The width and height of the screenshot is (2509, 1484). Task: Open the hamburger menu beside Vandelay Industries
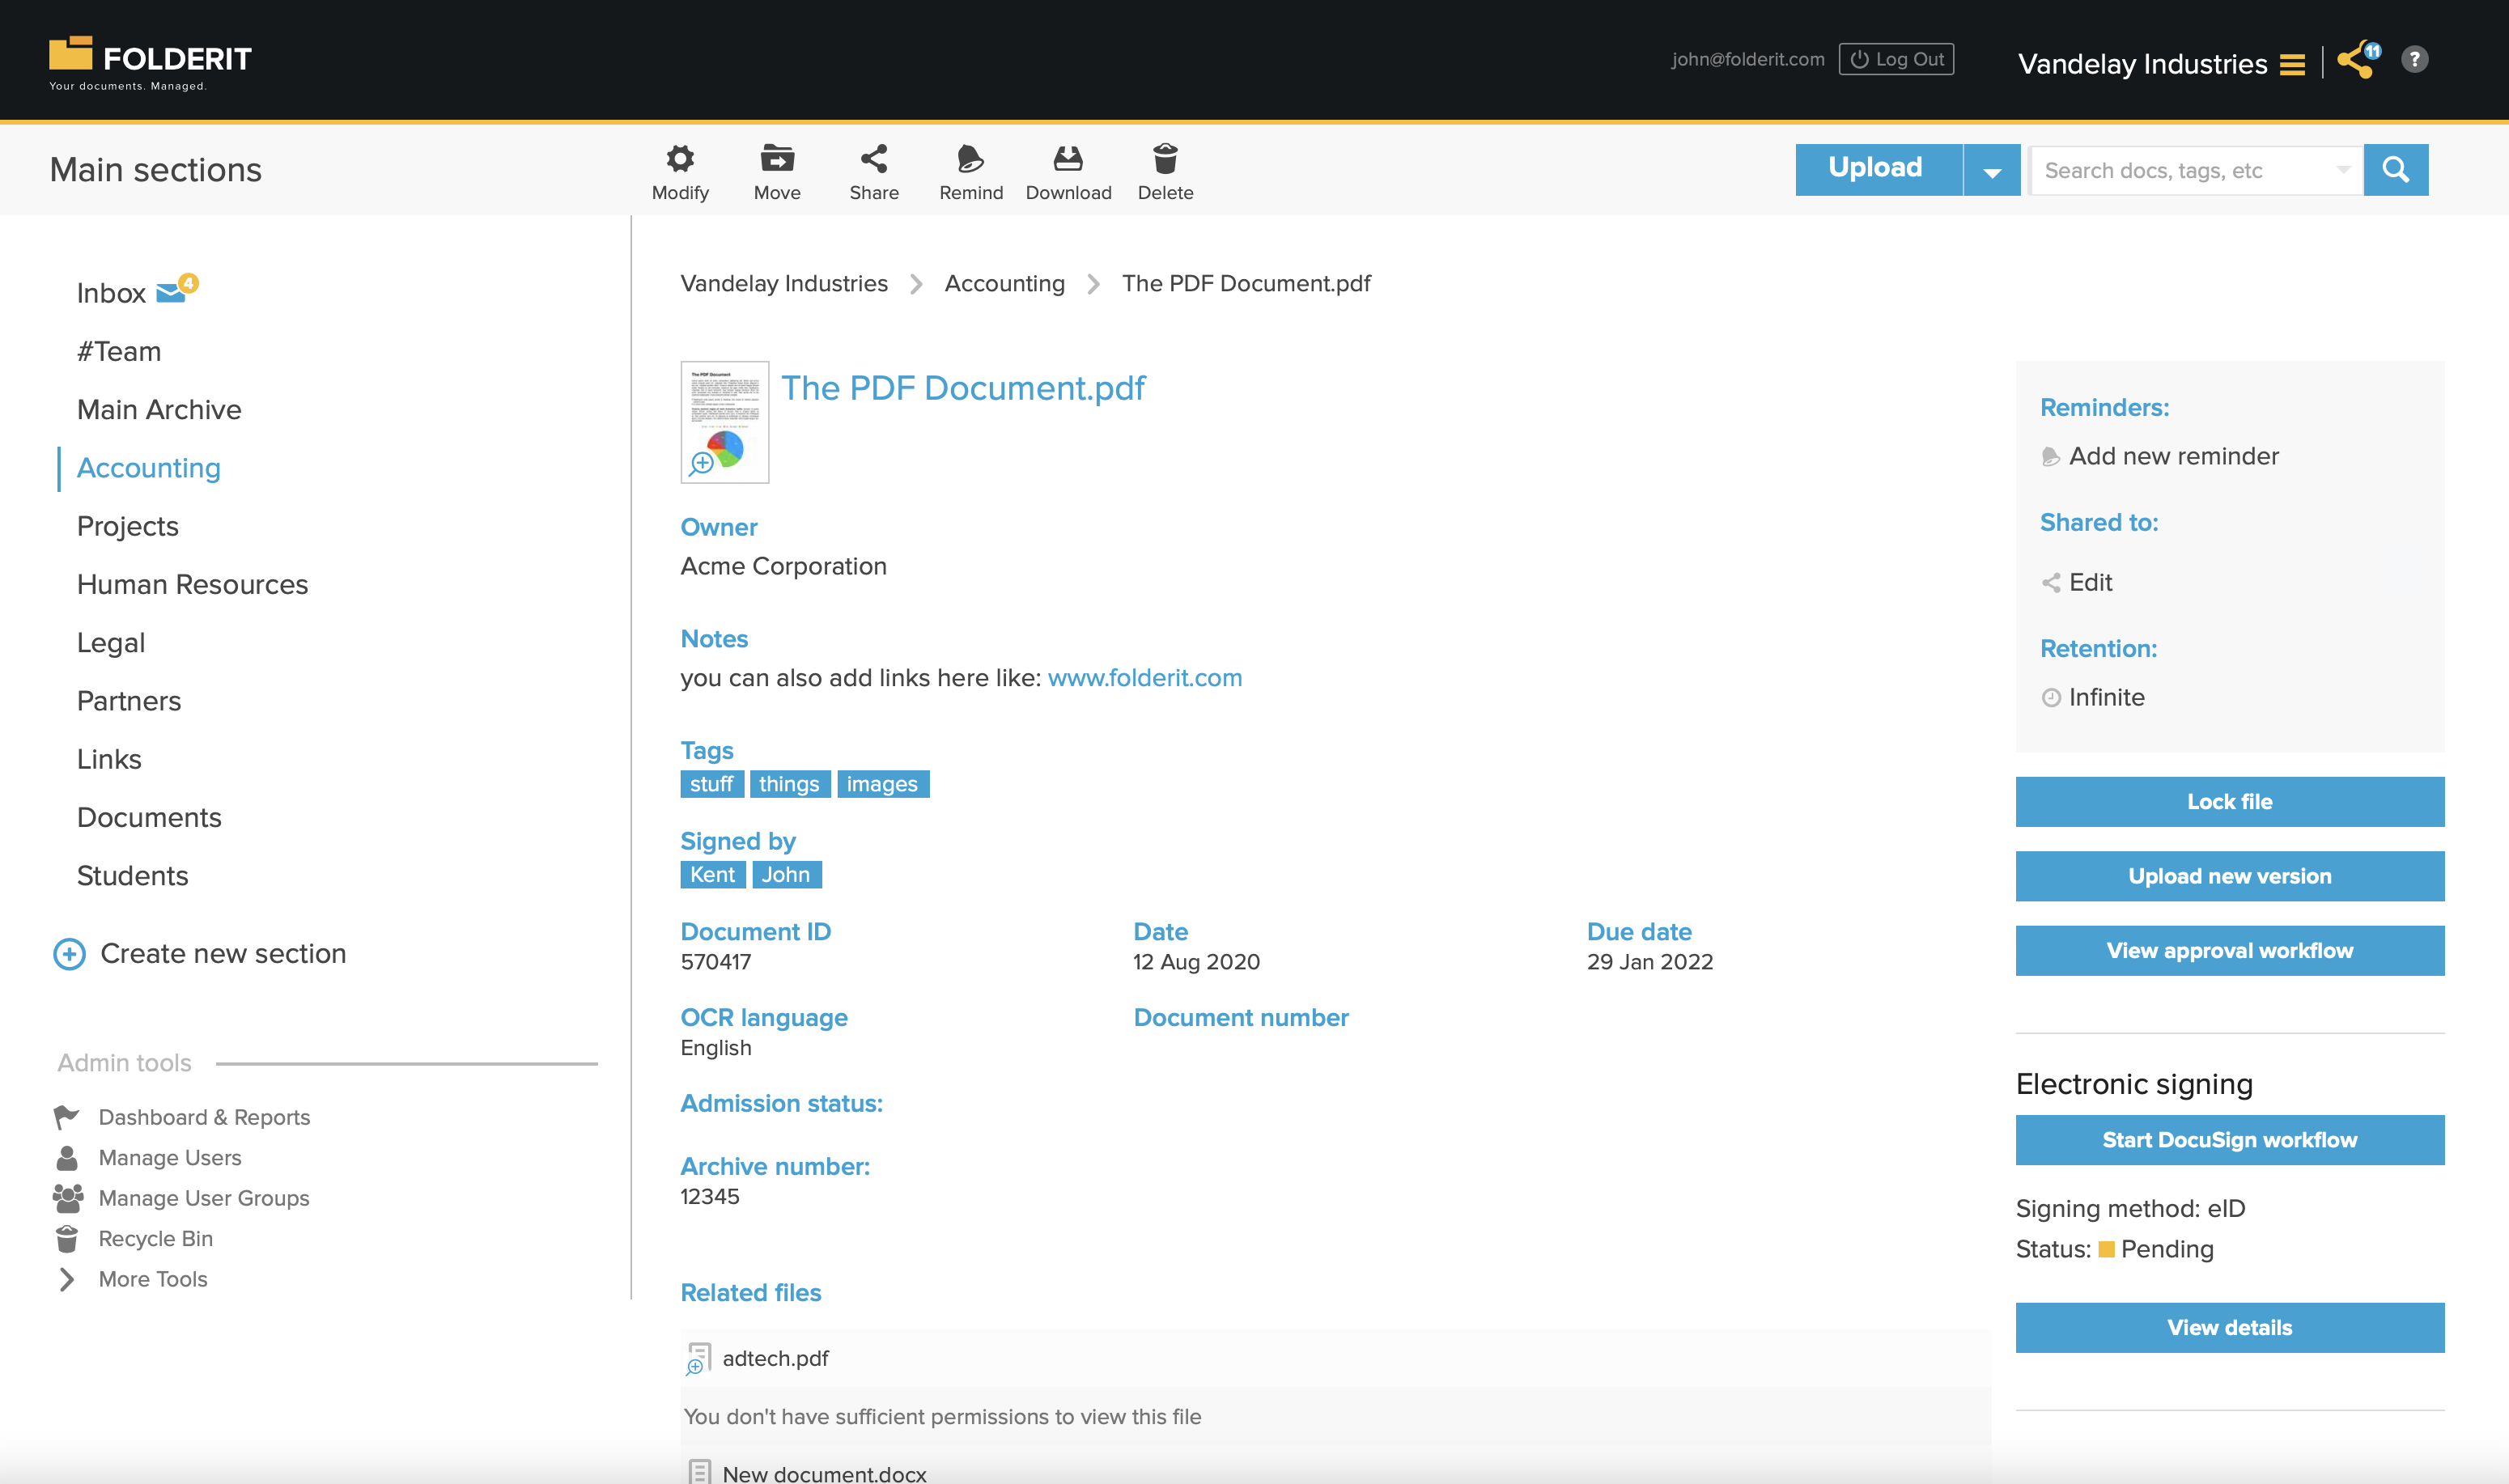click(2292, 64)
